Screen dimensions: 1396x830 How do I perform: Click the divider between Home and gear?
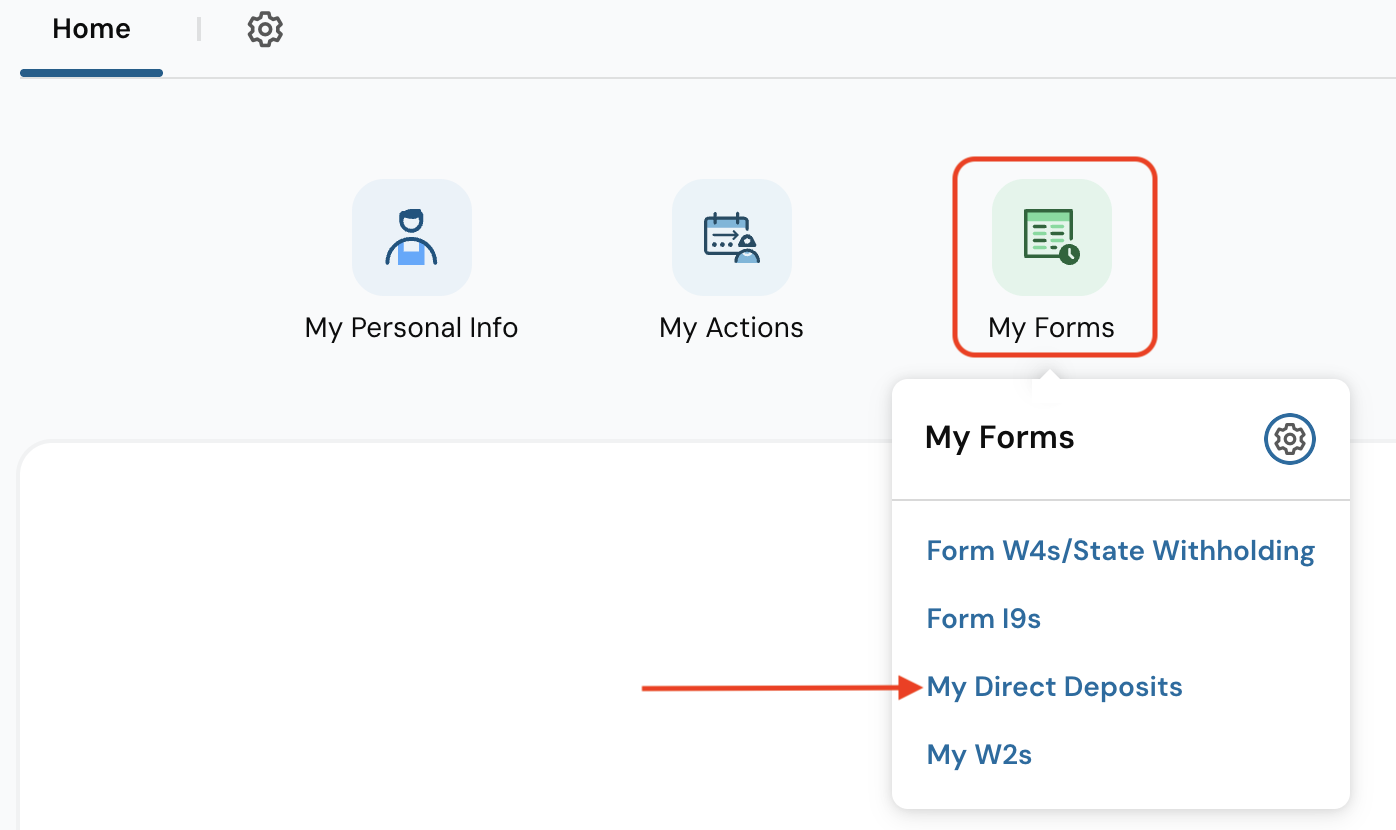click(199, 30)
